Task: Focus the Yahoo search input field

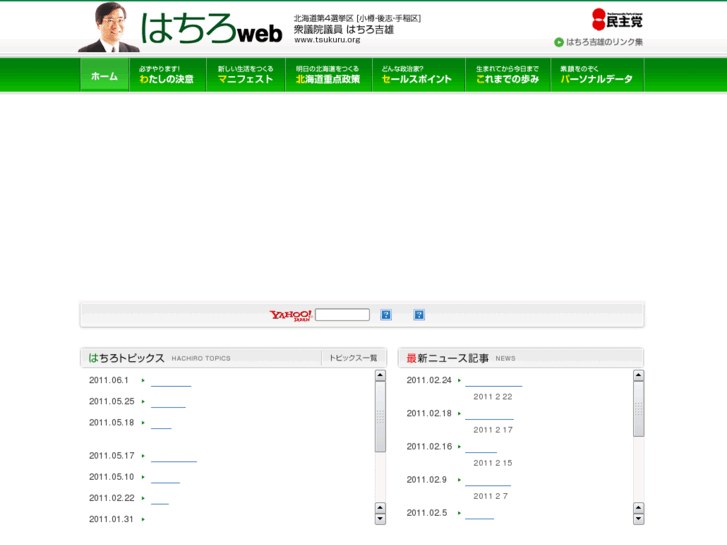Action: pyautogui.click(x=342, y=315)
